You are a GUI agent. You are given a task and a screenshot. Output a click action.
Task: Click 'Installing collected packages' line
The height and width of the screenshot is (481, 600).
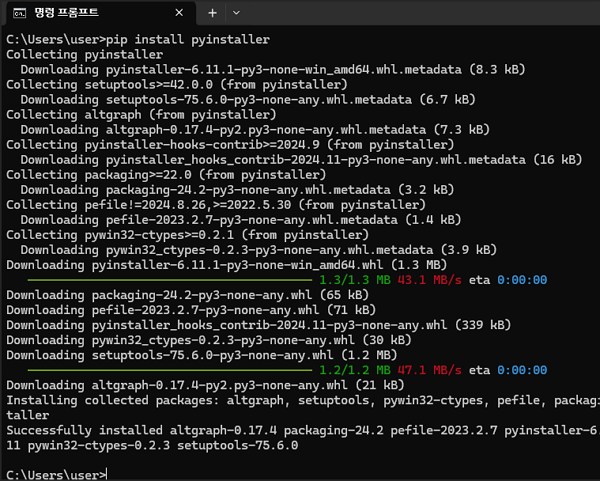coord(303,400)
